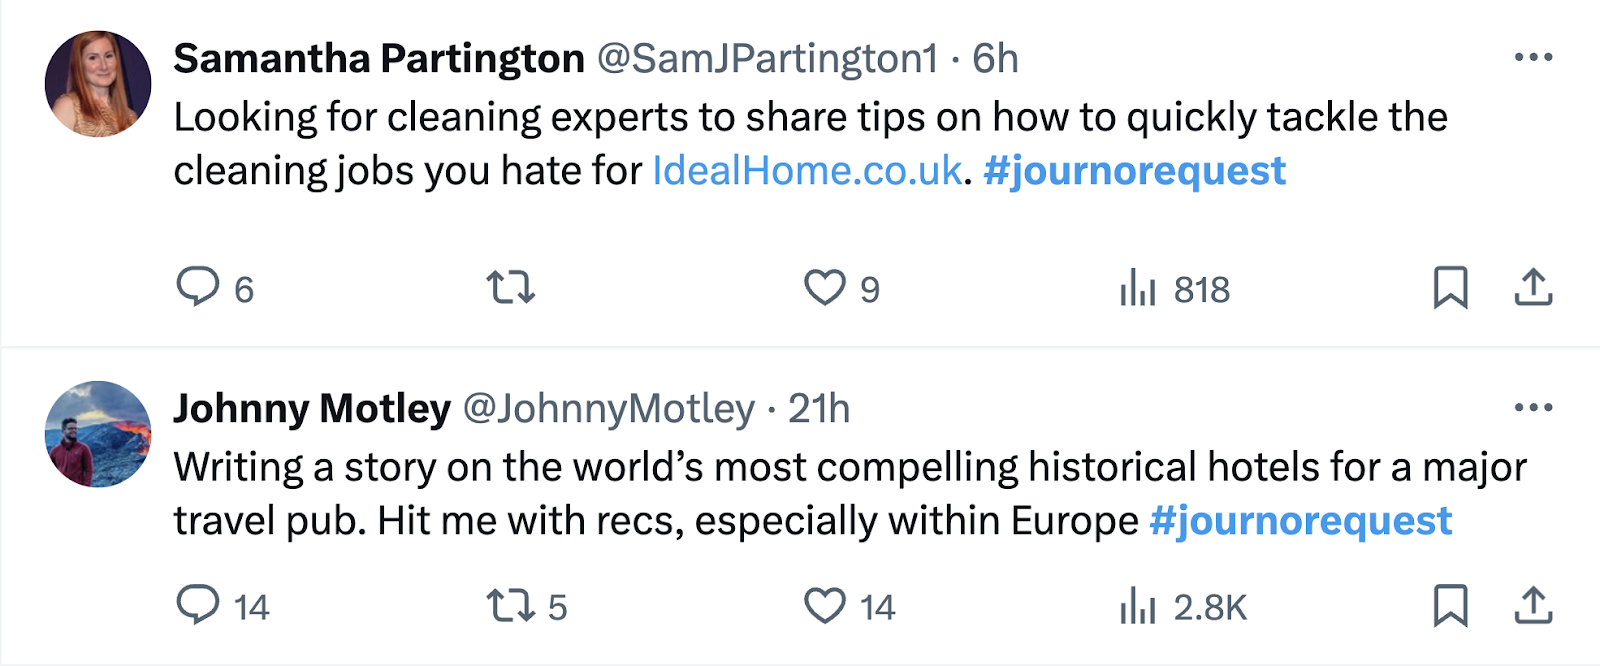1600x666 pixels.
Task: Reply to Samantha Partington's tweet
Action: click(x=198, y=287)
